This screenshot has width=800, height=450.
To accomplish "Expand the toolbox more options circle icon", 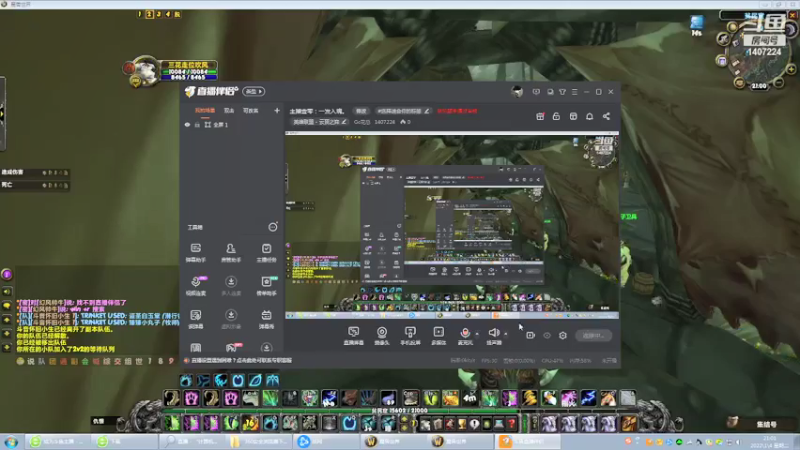I will pyautogui.click(x=273, y=227).
